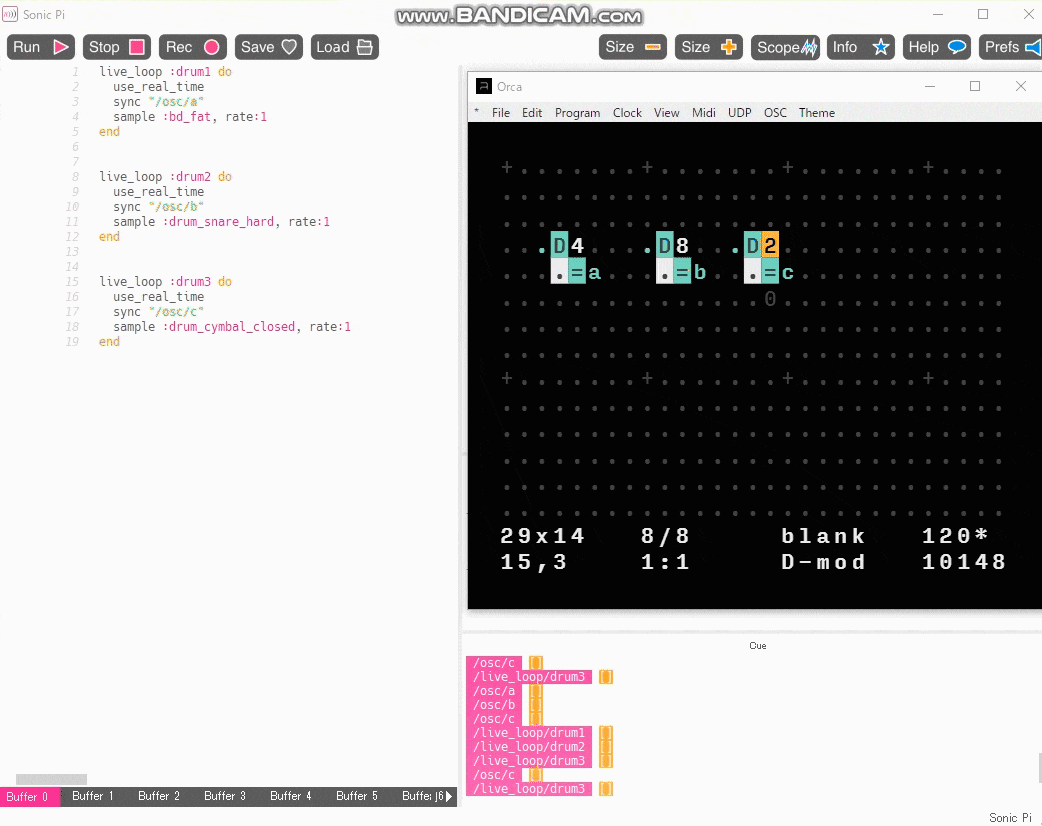Click live_loop :drum1 code line
The image size is (1042, 826).
165,72
